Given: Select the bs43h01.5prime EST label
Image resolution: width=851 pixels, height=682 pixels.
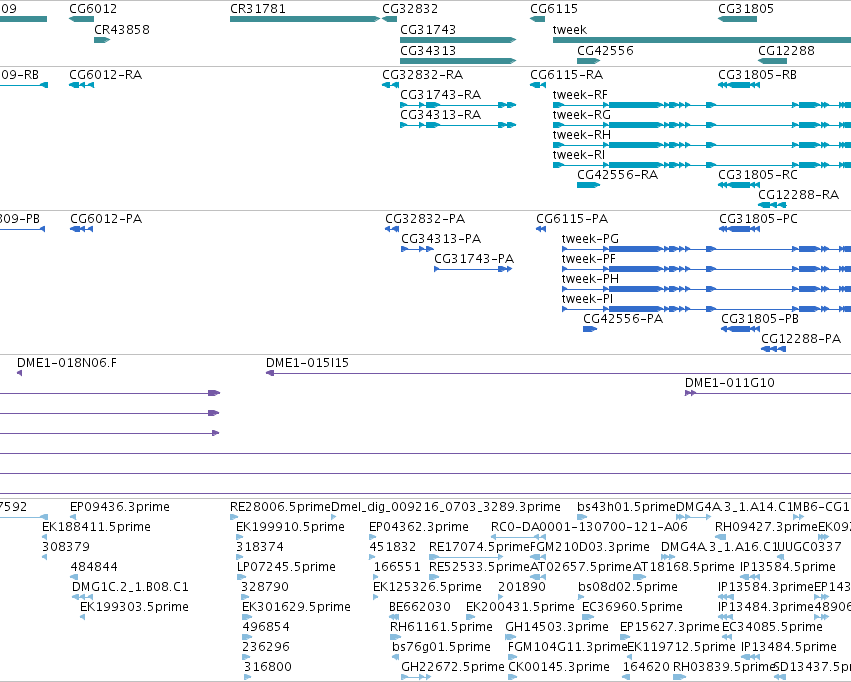Looking at the screenshot, I should click(x=626, y=507).
